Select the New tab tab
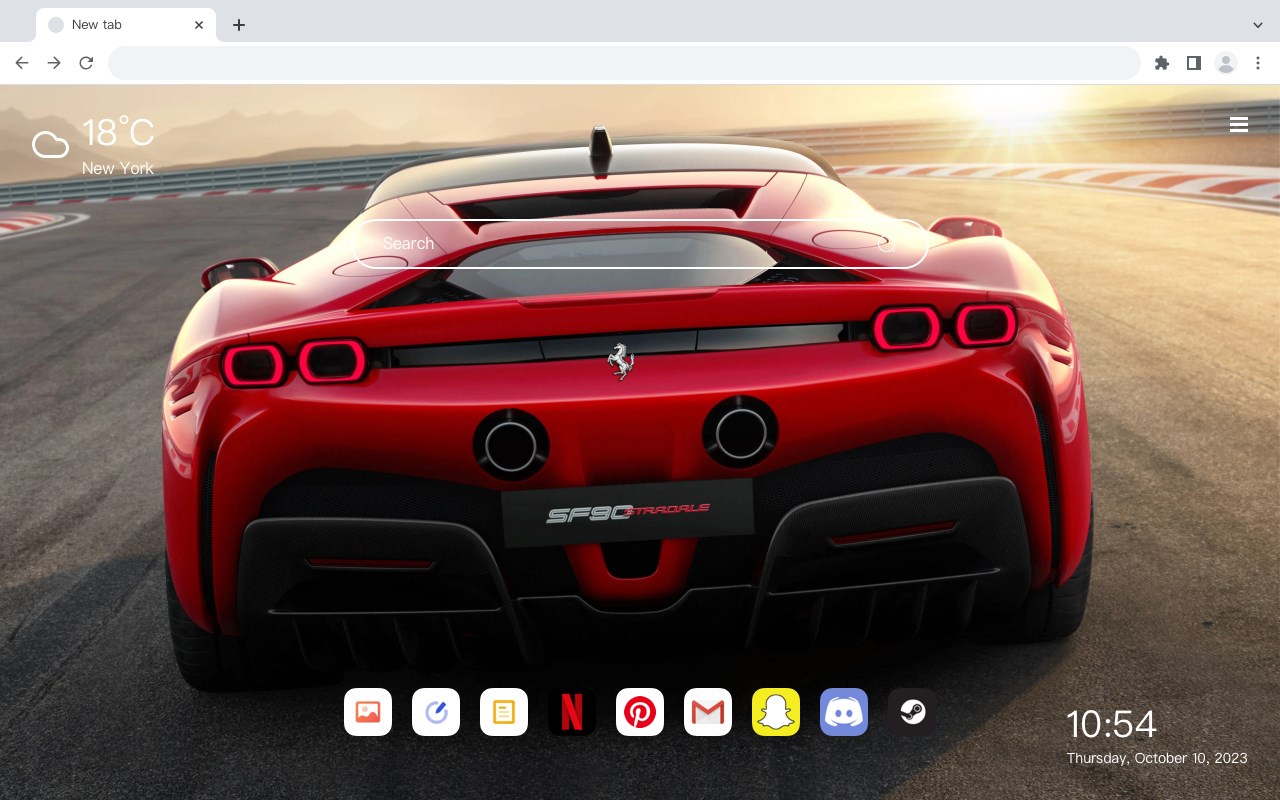The height and width of the screenshot is (800, 1280). point(126,25)
